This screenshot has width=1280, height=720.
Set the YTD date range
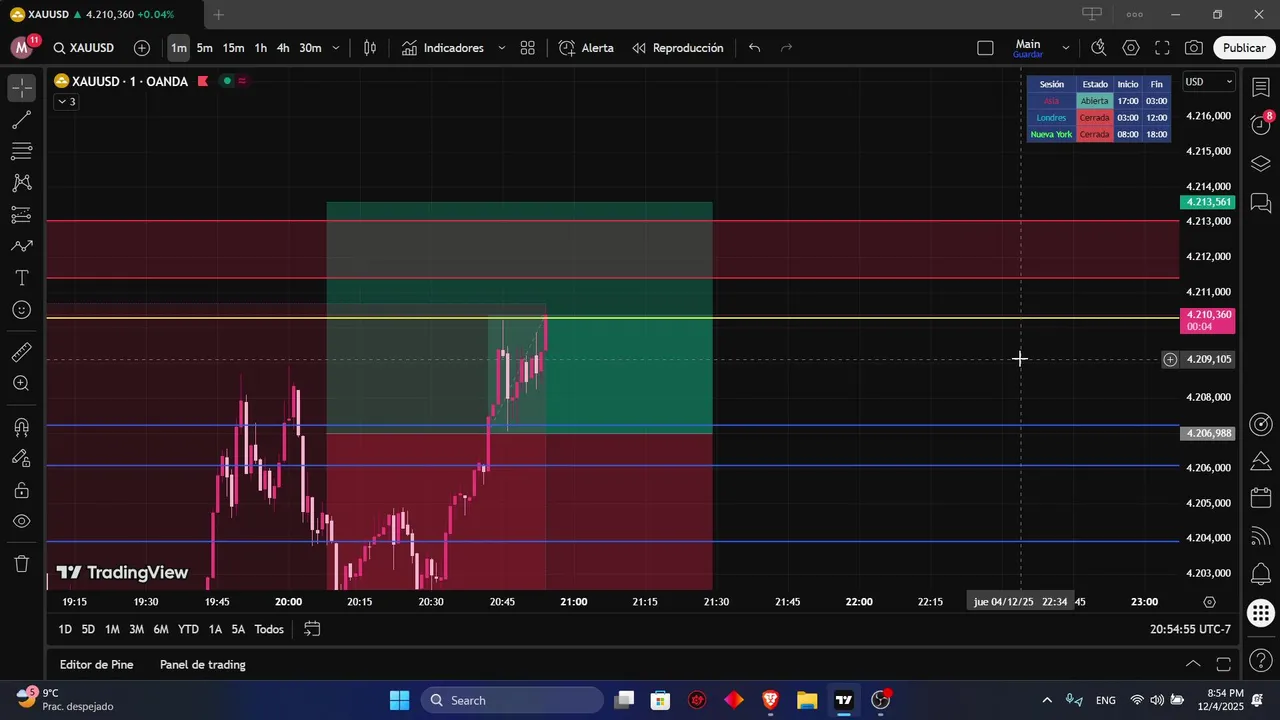(x=188, y=629)
